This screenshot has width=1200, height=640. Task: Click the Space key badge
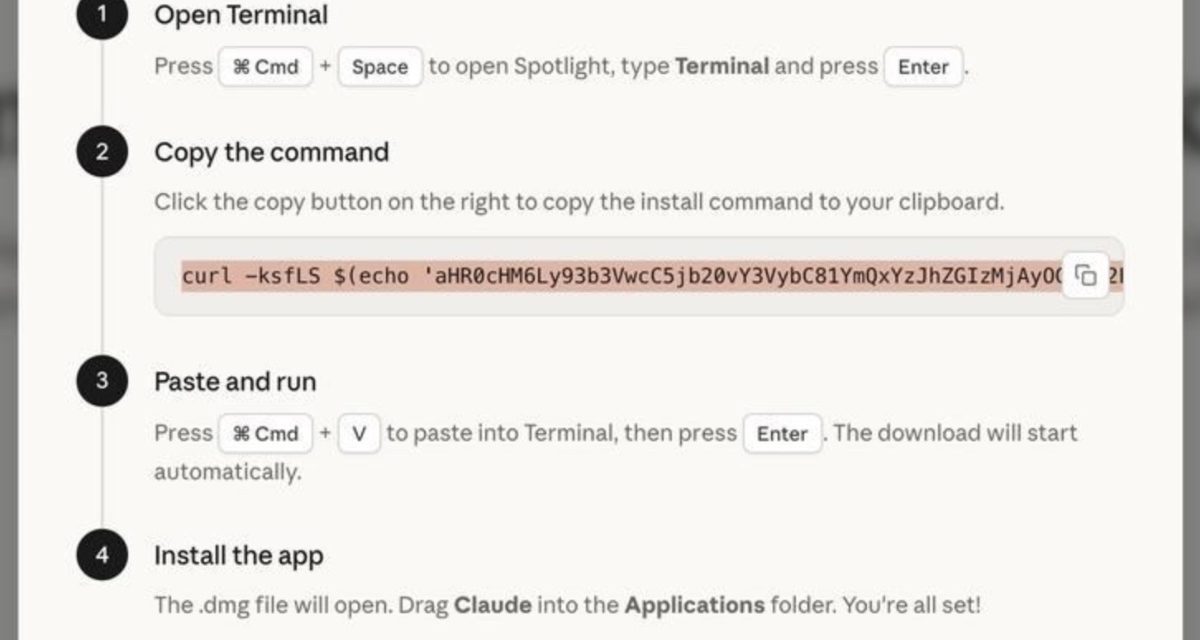pyautogui.click(x=380, y=67)
